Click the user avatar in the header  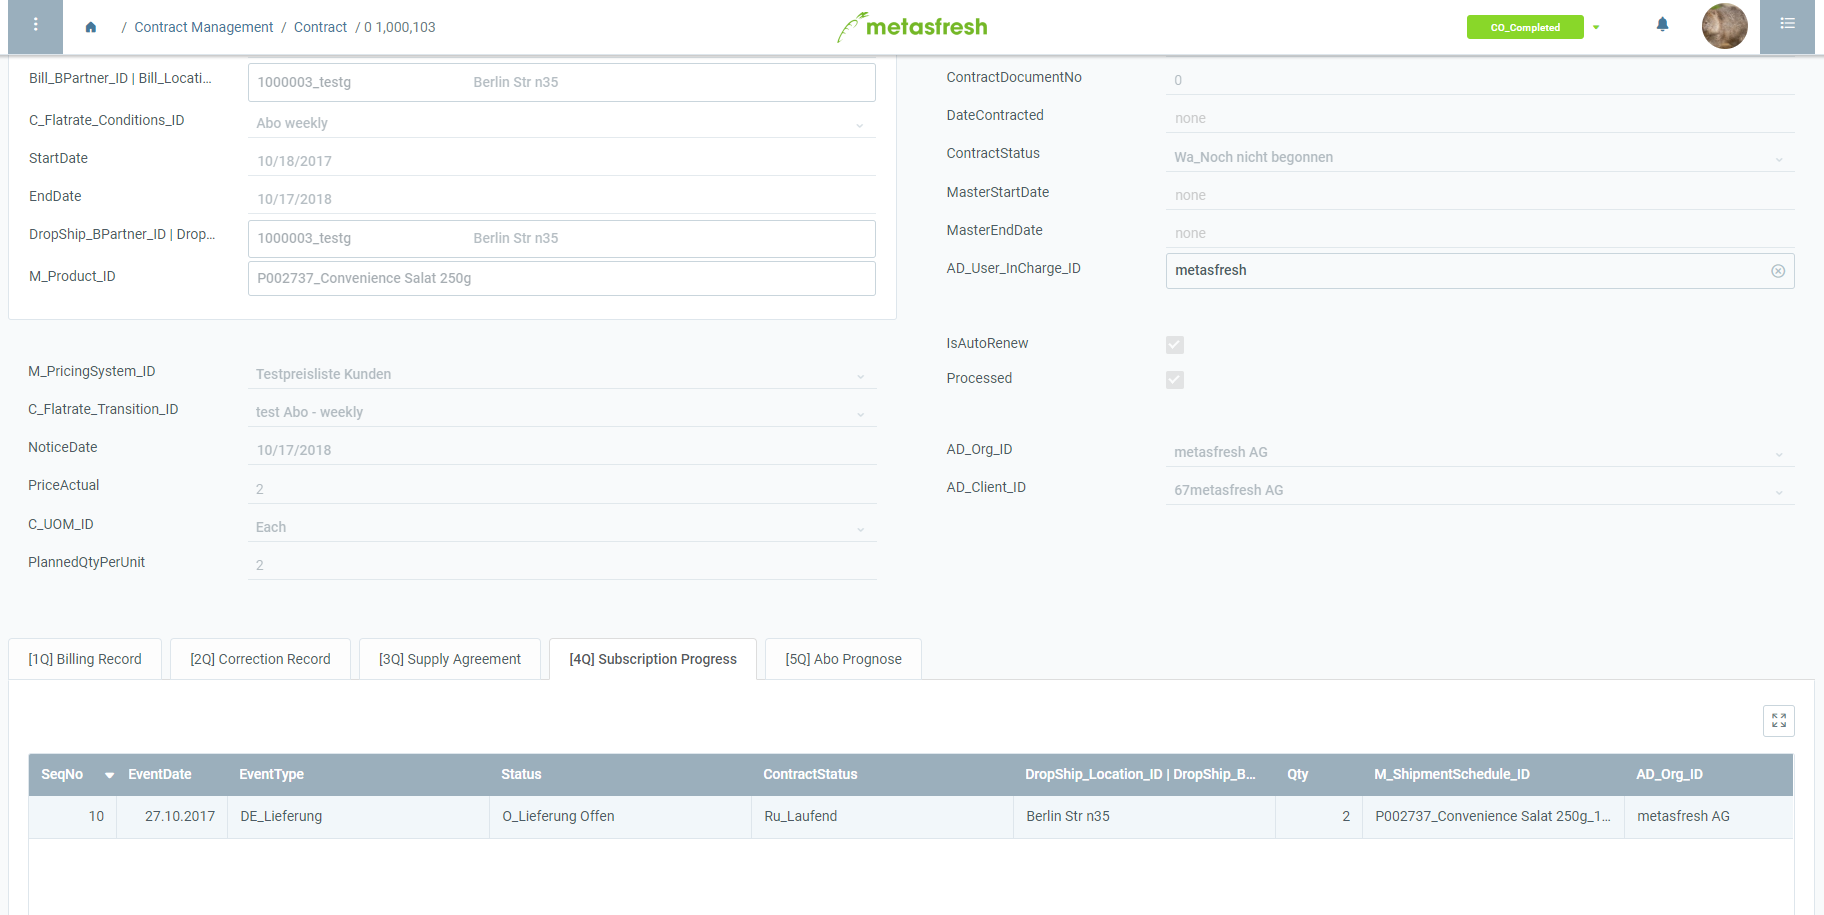(x=1725, y=25)
